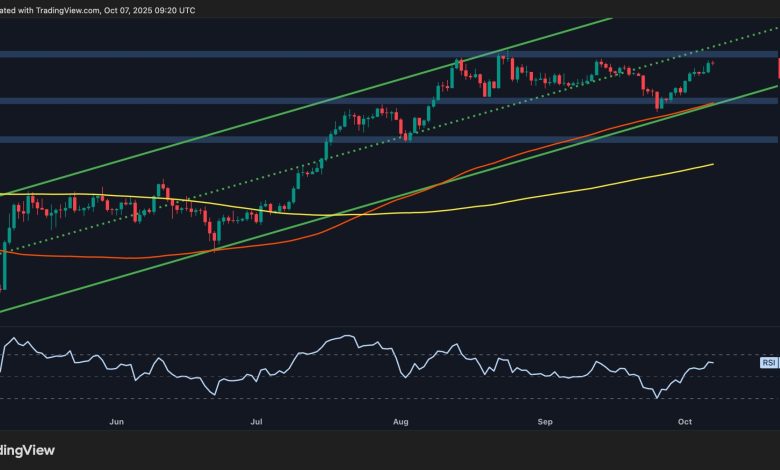Click the RSI indicator label
The width and height of the screenshot is (780, 470).
(769, 363)
